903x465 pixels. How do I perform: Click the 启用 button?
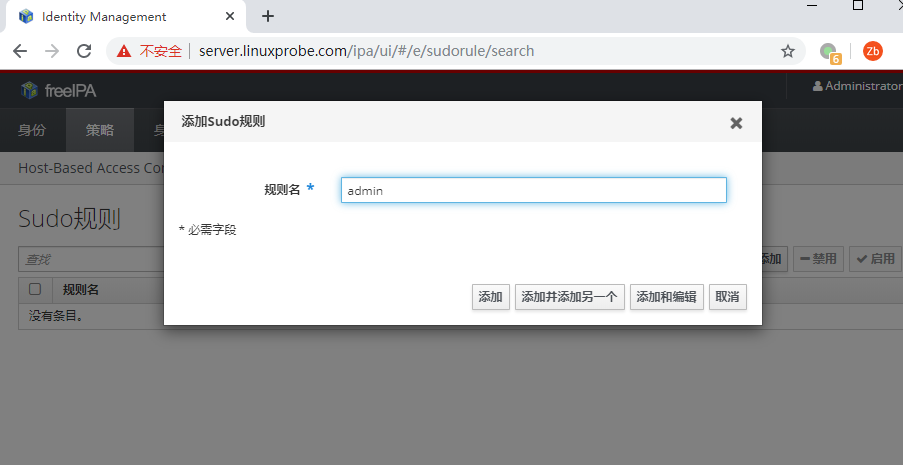pyautogui.click(x=875, y=259)
